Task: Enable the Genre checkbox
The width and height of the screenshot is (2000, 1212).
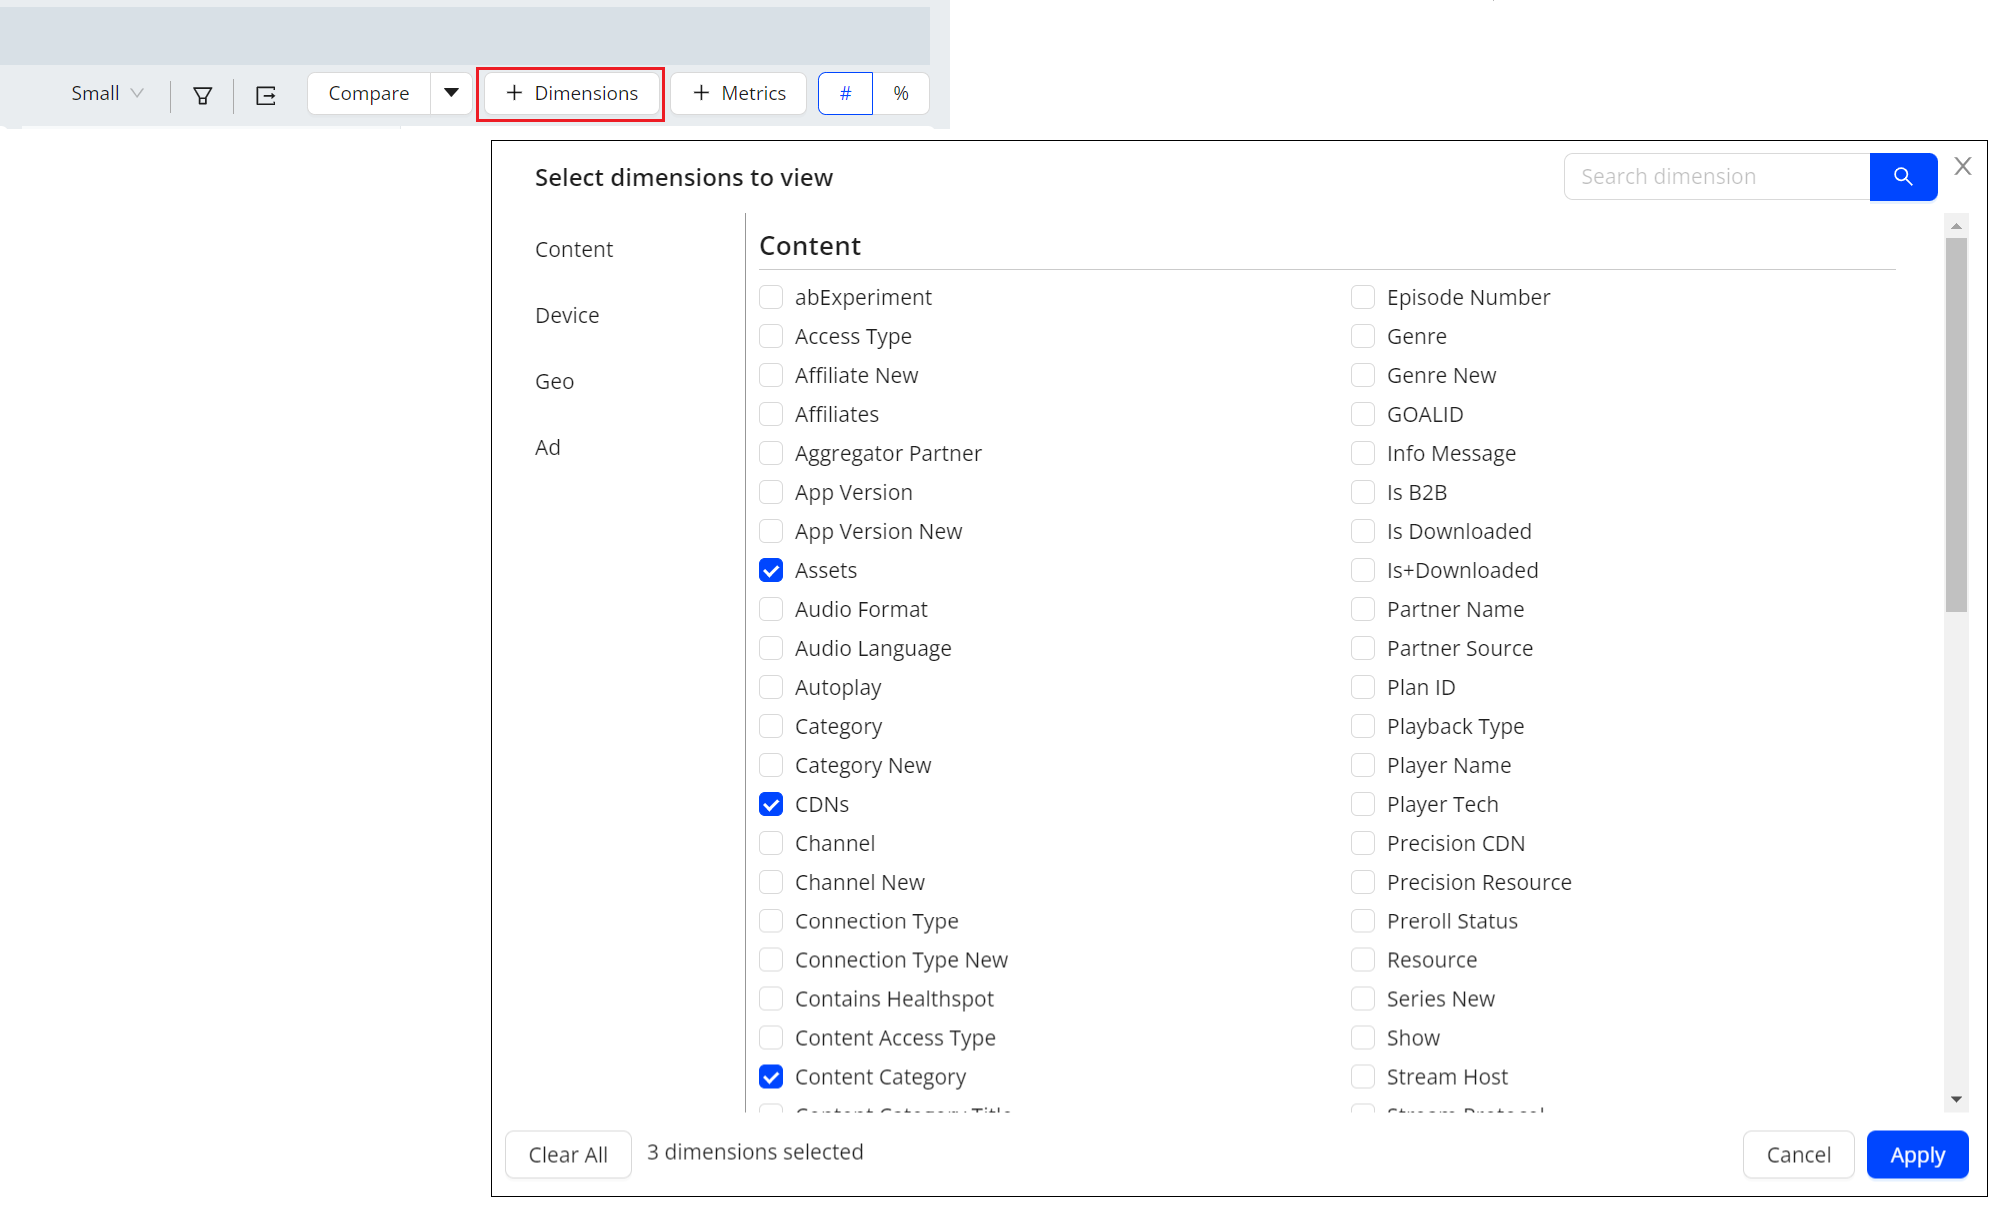Action: [x=1362, y=336]
